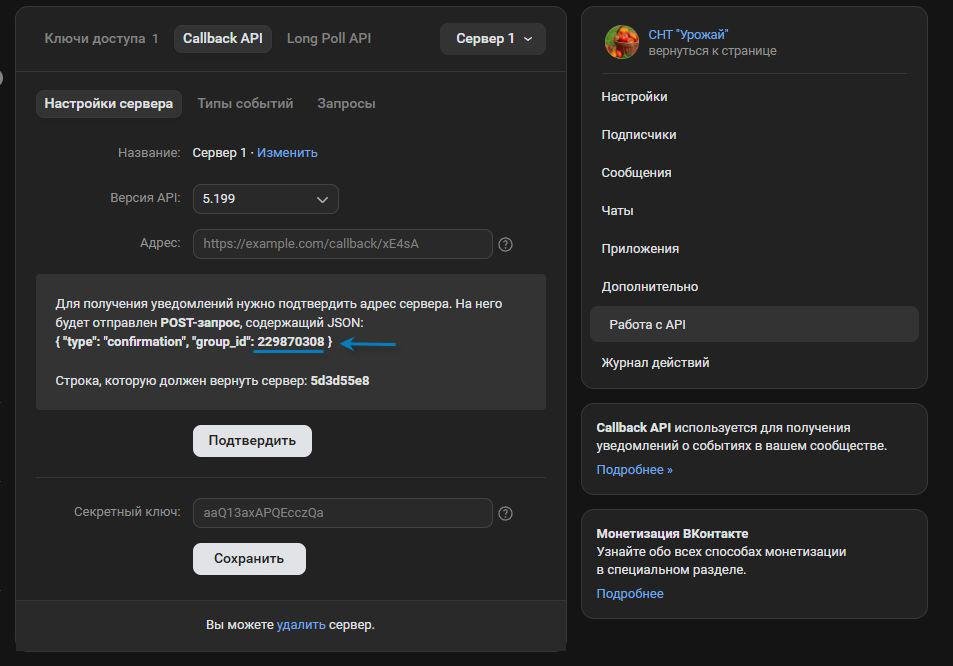Screen dimensions: 953x666
Task: Open Подробнее link under Монетизация ВКонтакте
Action: pyautogui.click(x=629, y=594)
